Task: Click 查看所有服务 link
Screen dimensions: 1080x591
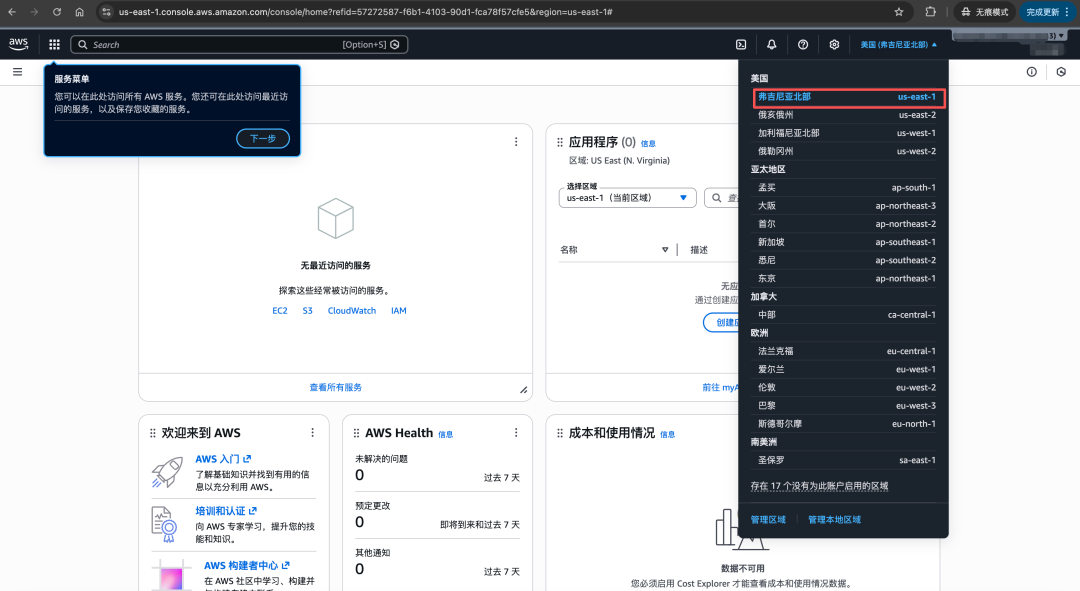Action: [335, 387]
